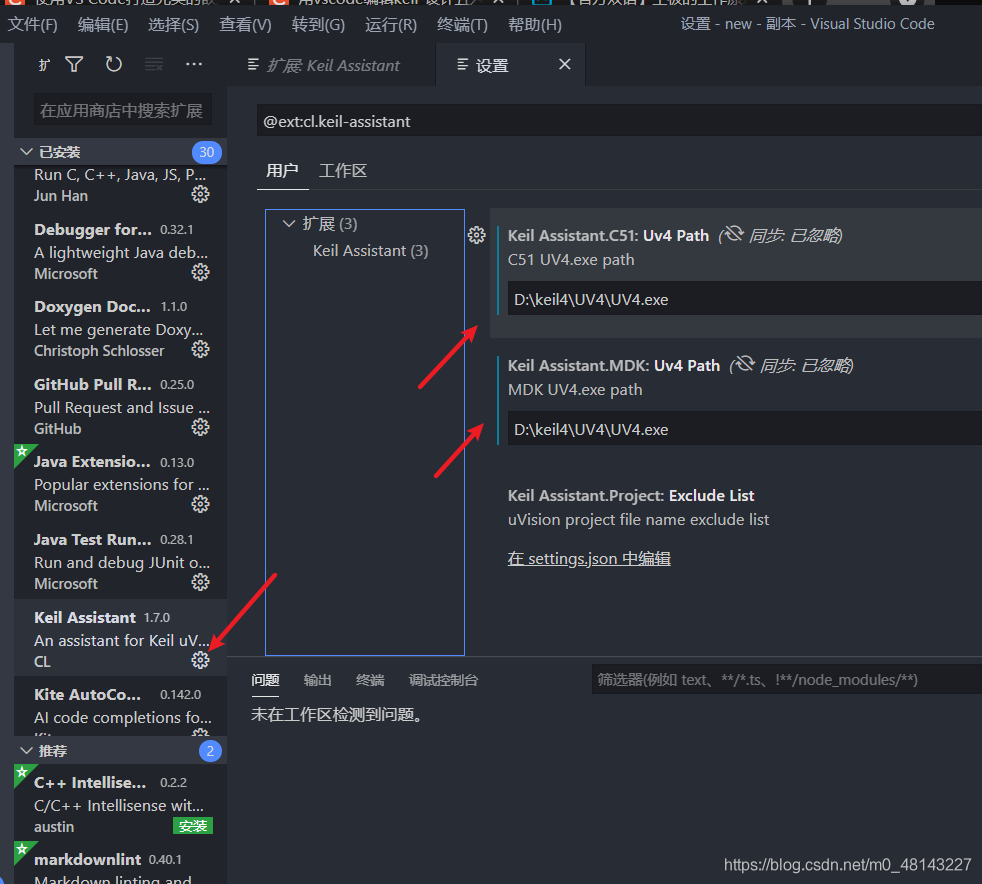982x884 pixels.
Task: Install the C++ Intellisense extension
Action: pos(193,826)
